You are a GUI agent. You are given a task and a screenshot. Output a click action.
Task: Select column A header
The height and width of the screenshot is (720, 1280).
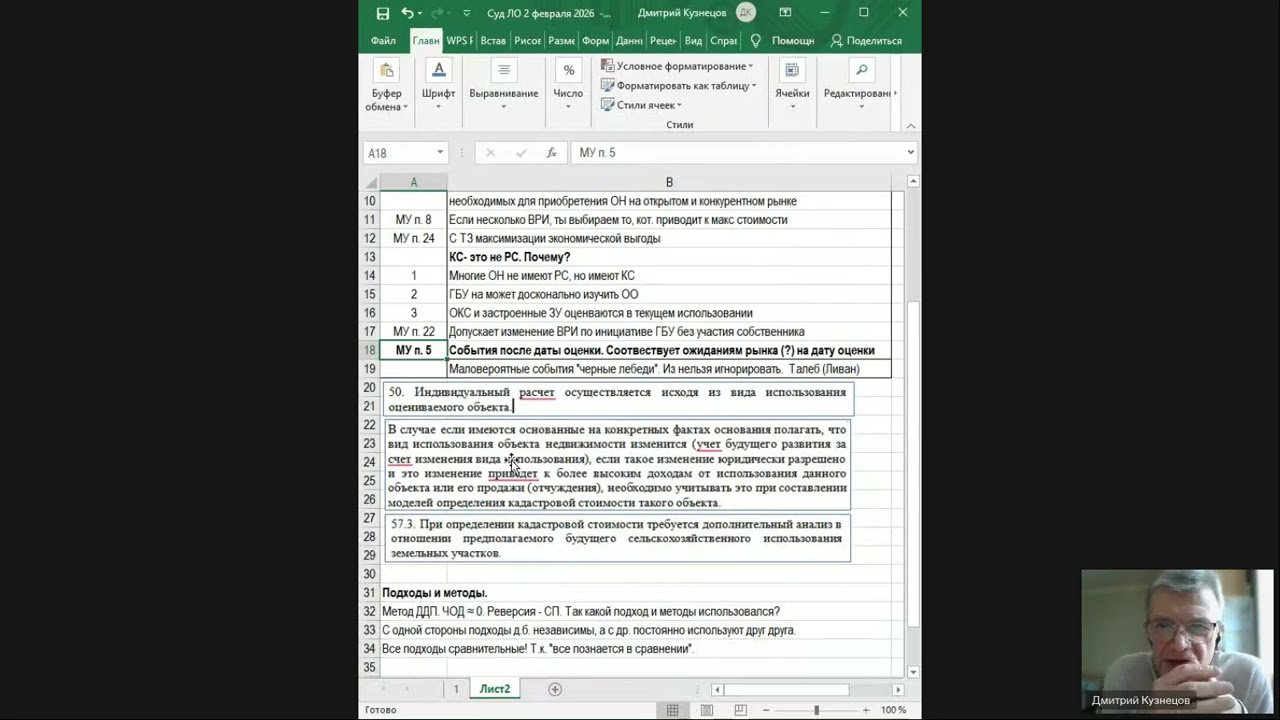point(414,182)
